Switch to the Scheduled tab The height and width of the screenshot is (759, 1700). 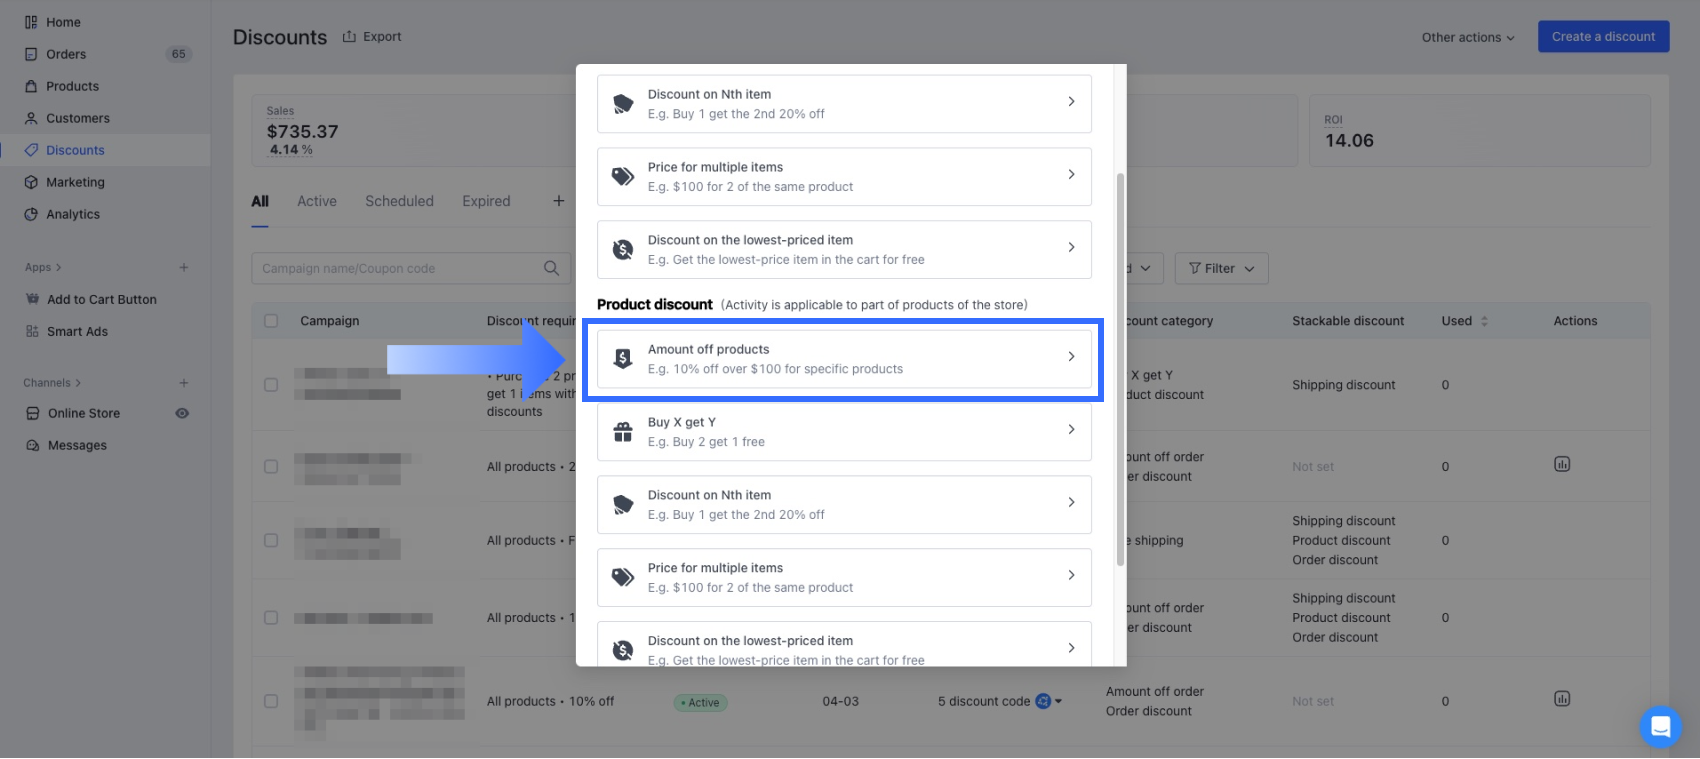click(399, 201)
